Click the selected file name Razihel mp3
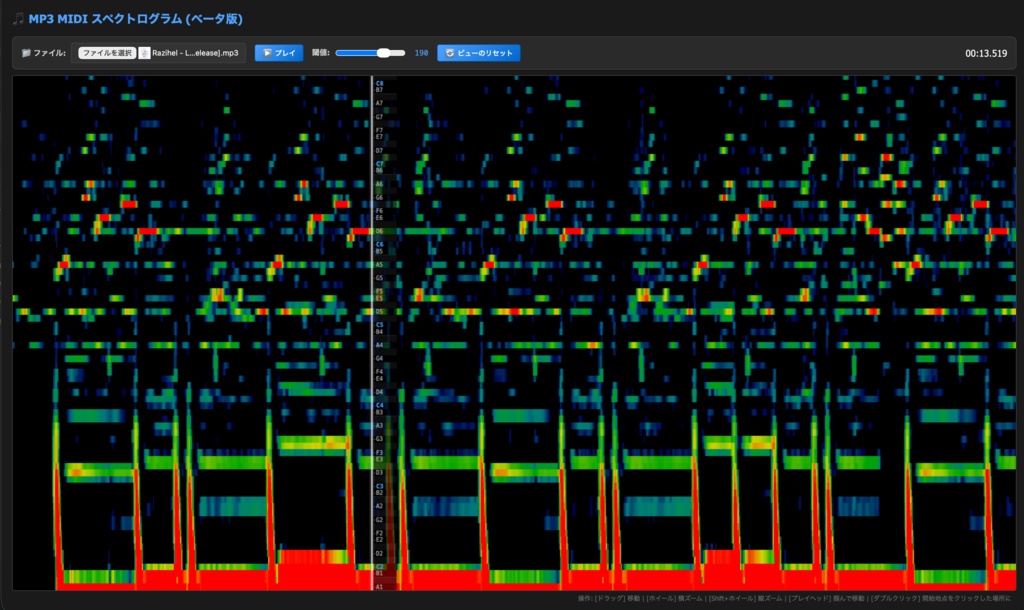This screenshot has height=610, width=1024. [x=195, y=53]
